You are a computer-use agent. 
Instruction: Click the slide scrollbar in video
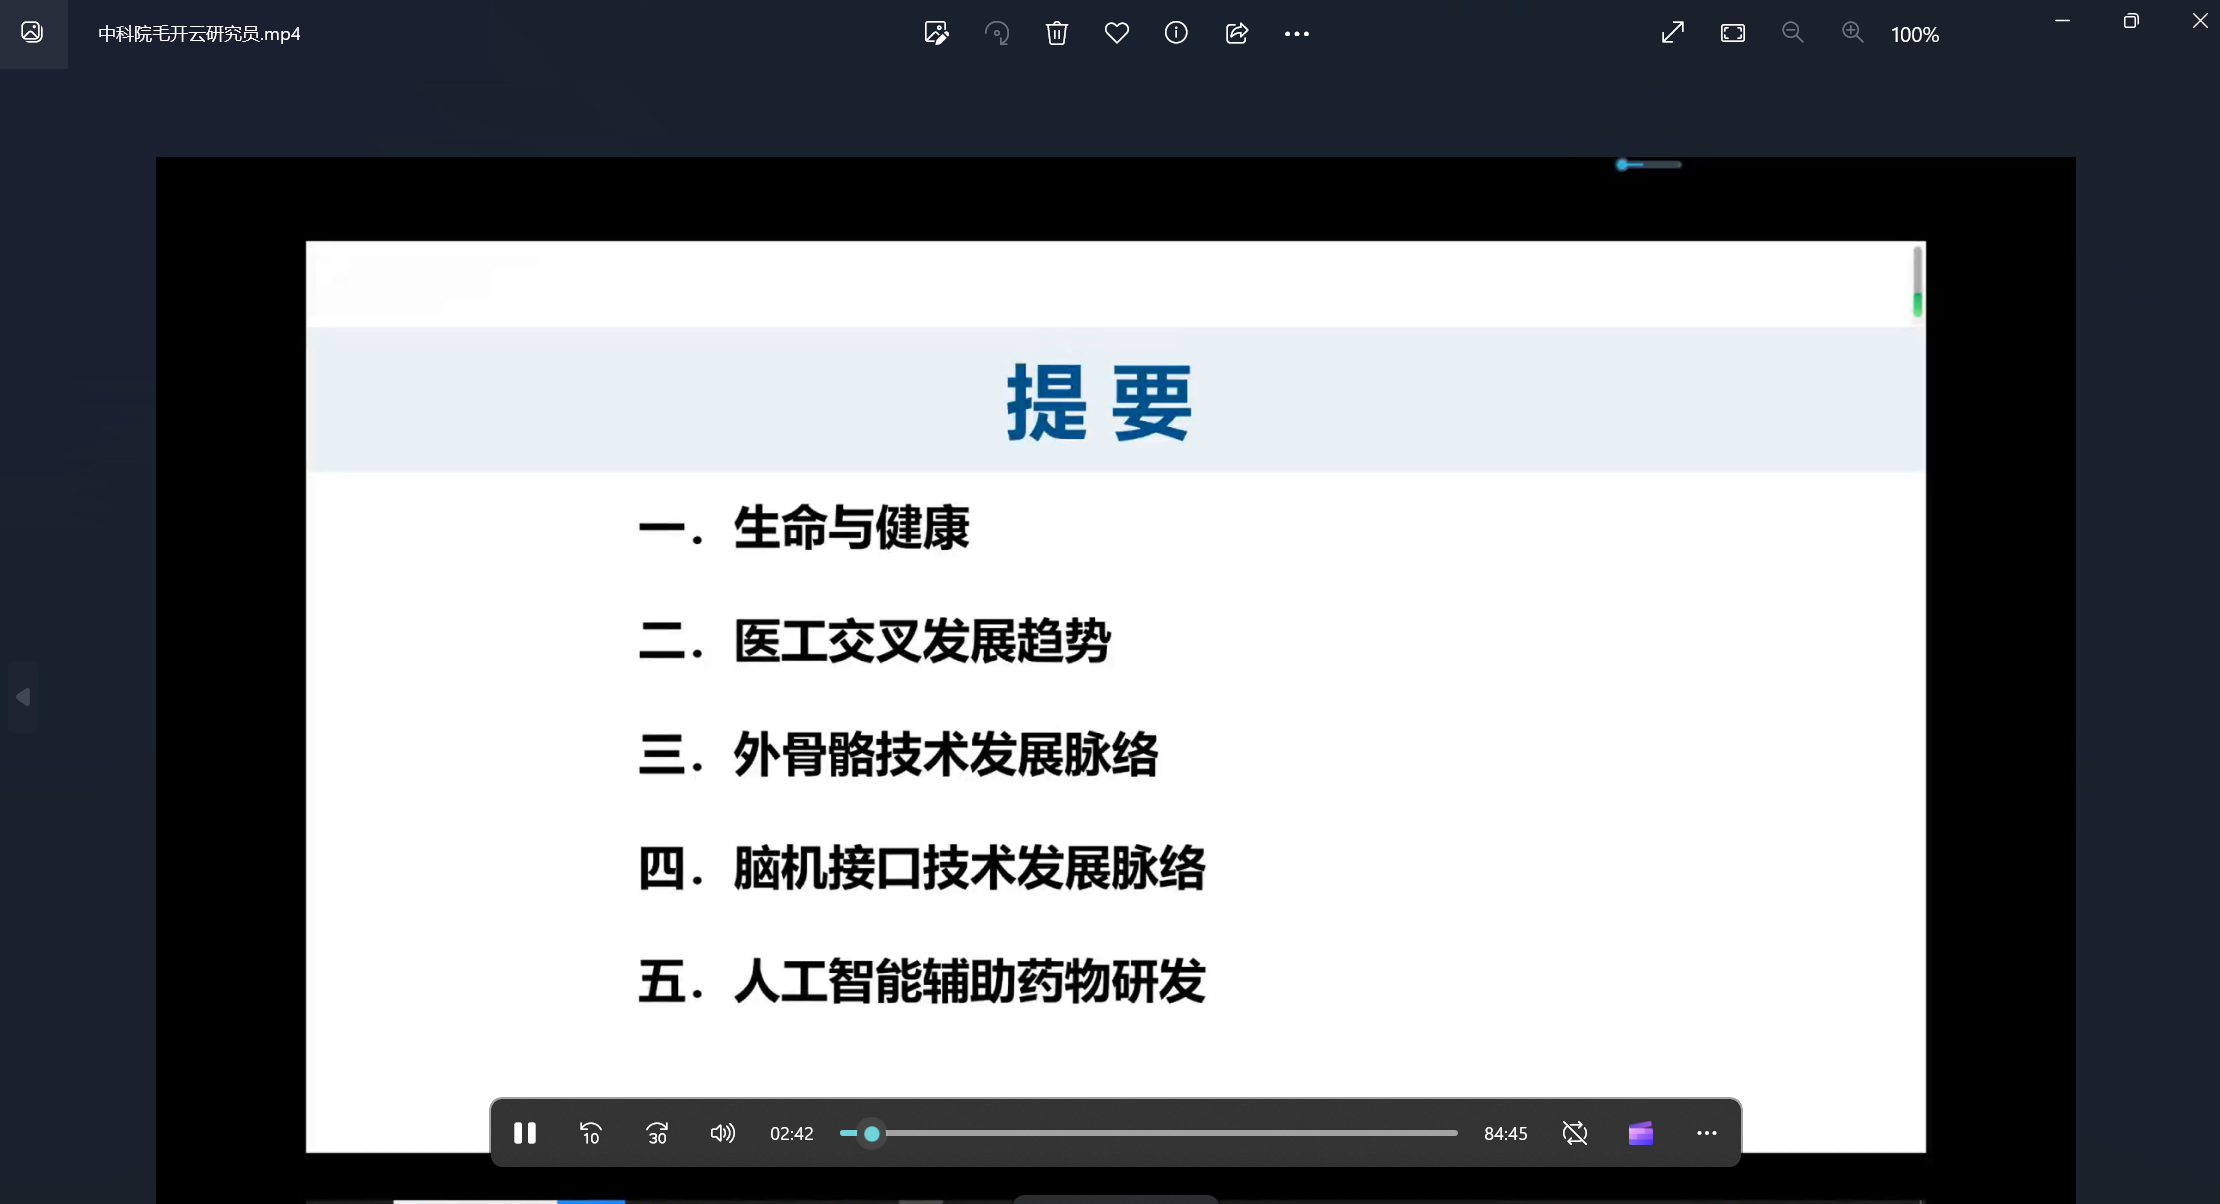click(x=1917, y=282)
